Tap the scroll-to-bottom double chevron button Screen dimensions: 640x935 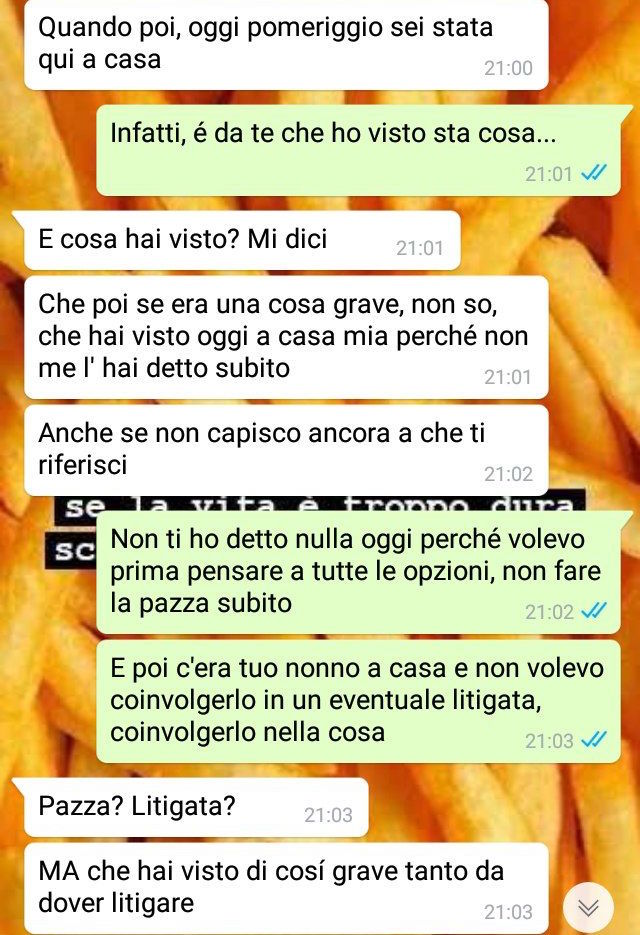588,907
